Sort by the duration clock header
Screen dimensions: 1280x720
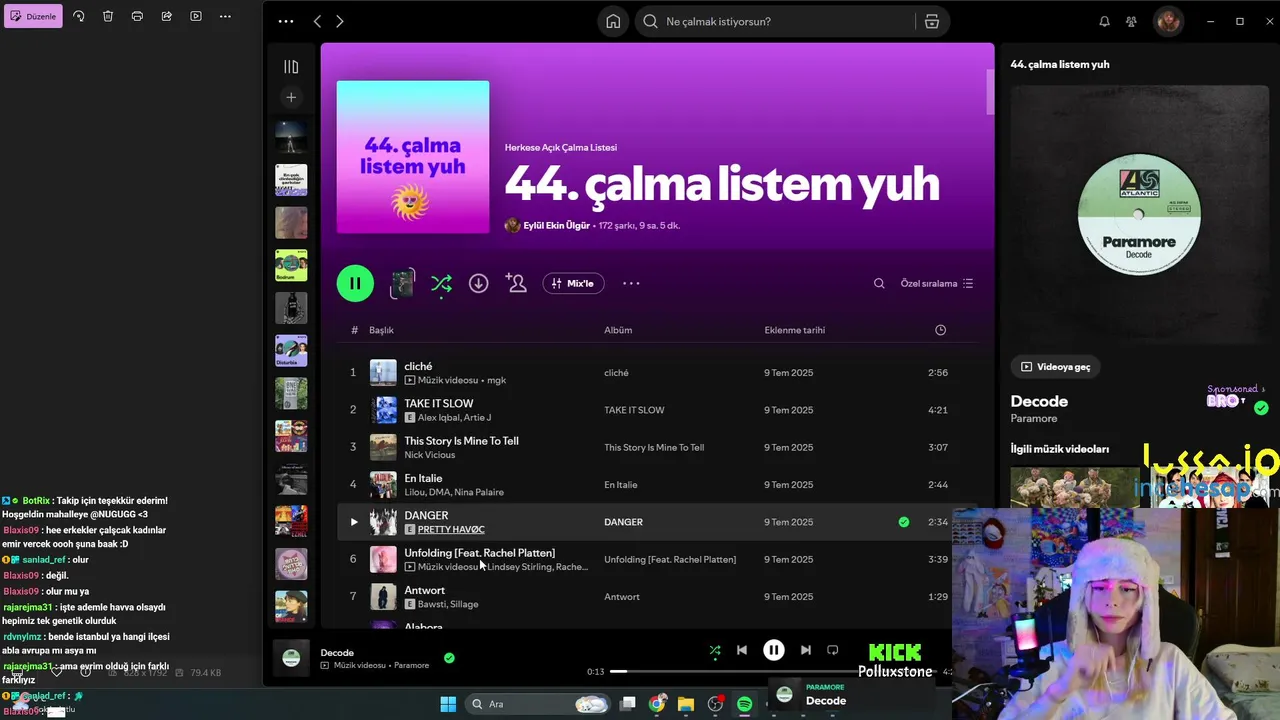click(x=940, y=330)
